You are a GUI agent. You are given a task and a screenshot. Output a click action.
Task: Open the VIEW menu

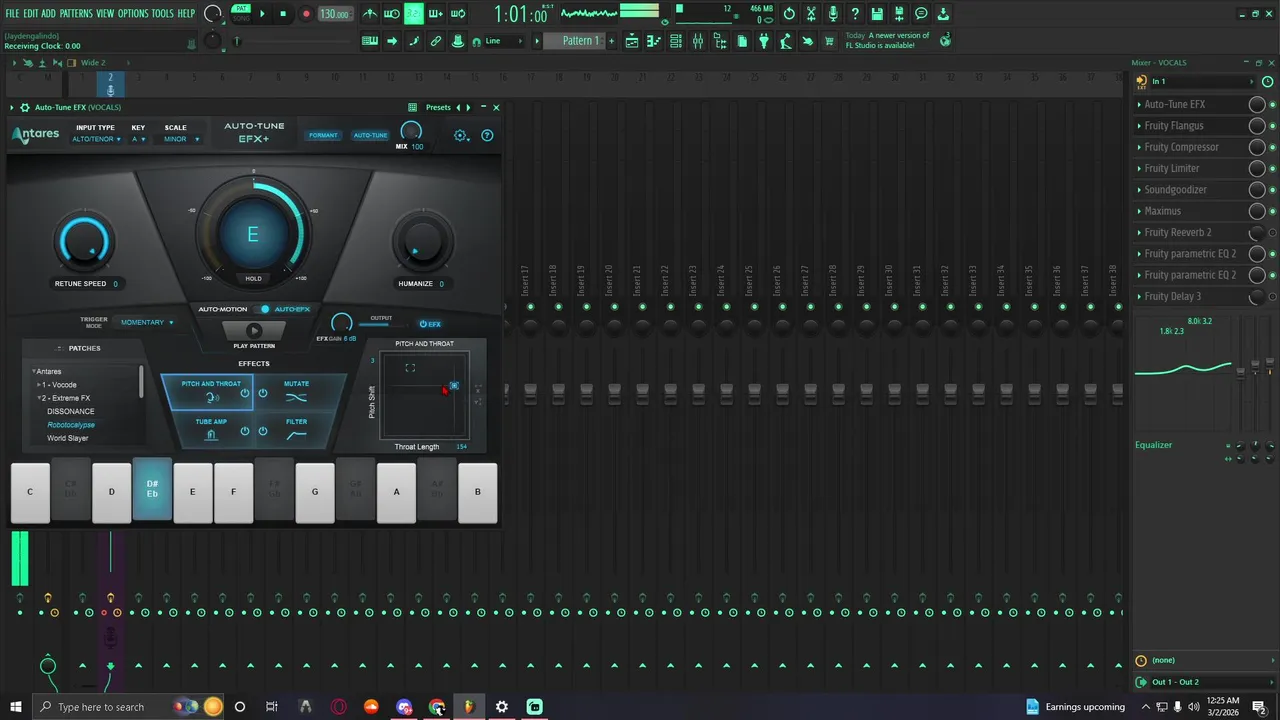tap(105, 14)
